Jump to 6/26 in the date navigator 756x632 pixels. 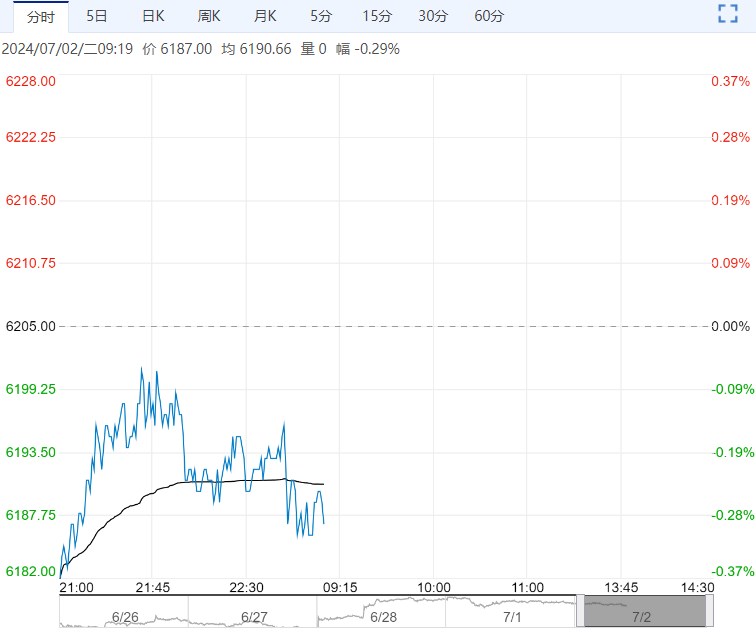[125, 617]
